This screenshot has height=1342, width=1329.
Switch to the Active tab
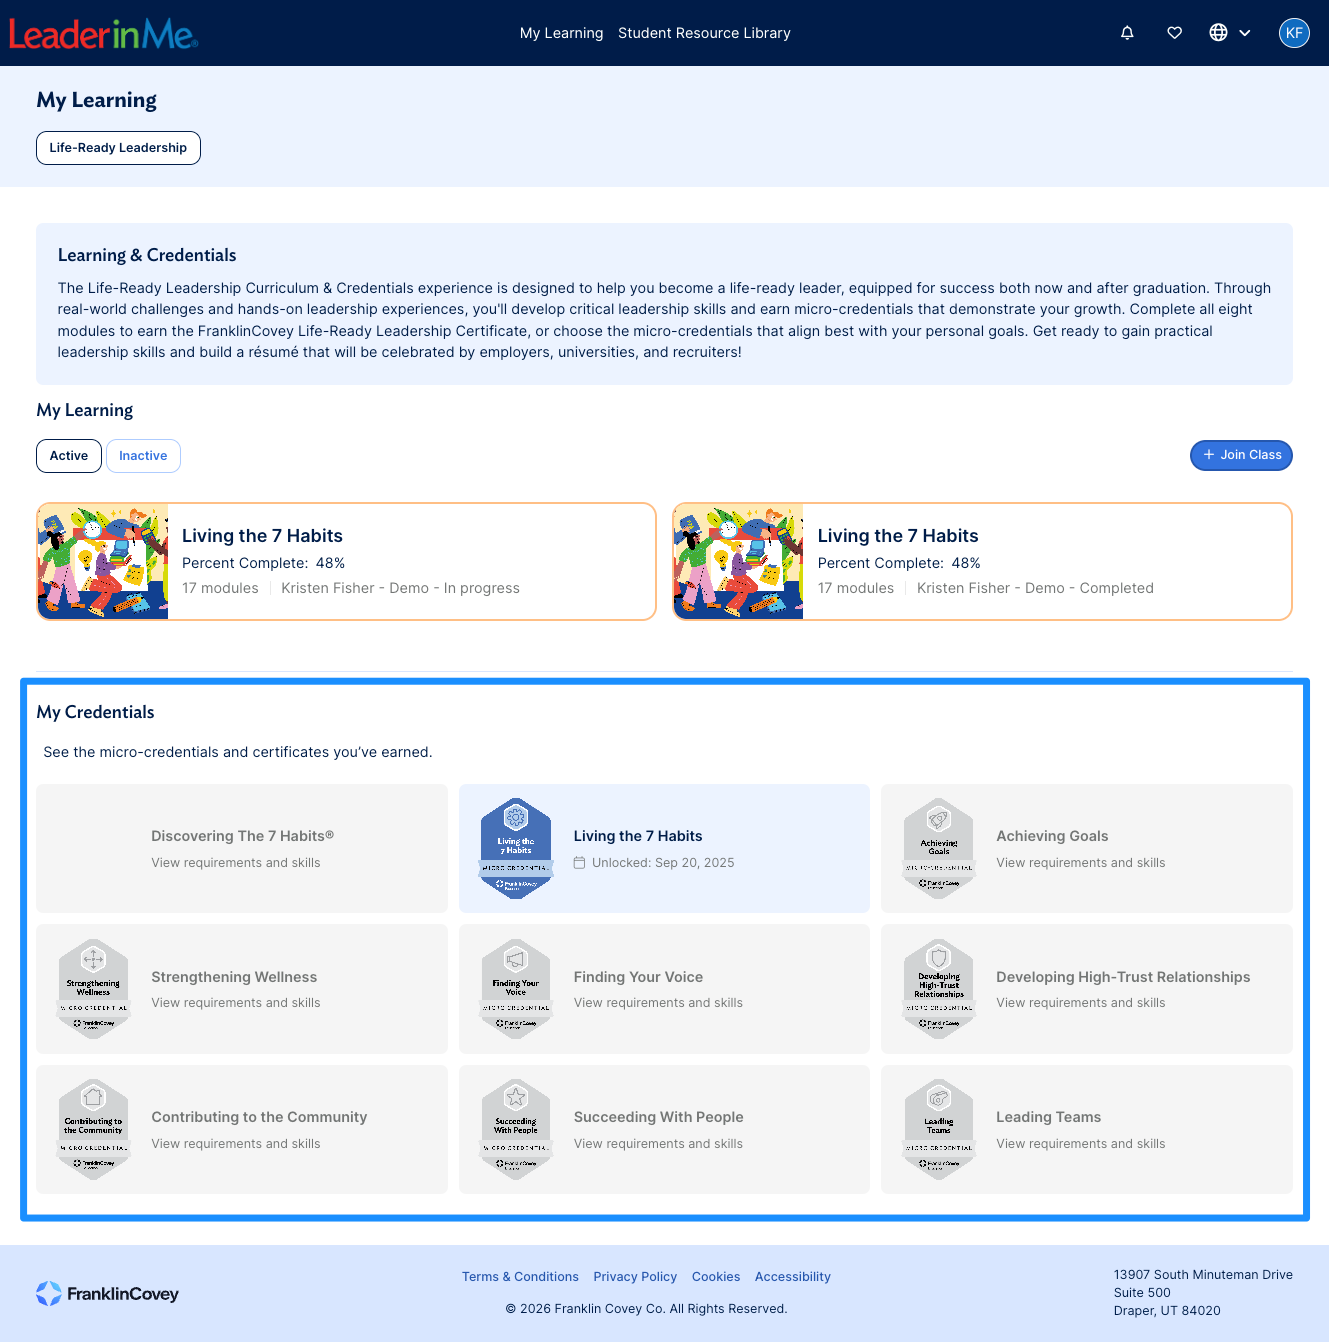tap(69, 456)
